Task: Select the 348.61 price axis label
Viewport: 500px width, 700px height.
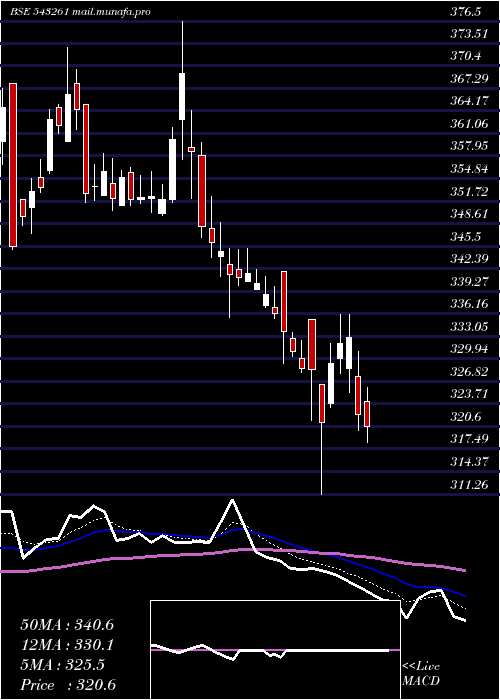Action: [469, 214]
